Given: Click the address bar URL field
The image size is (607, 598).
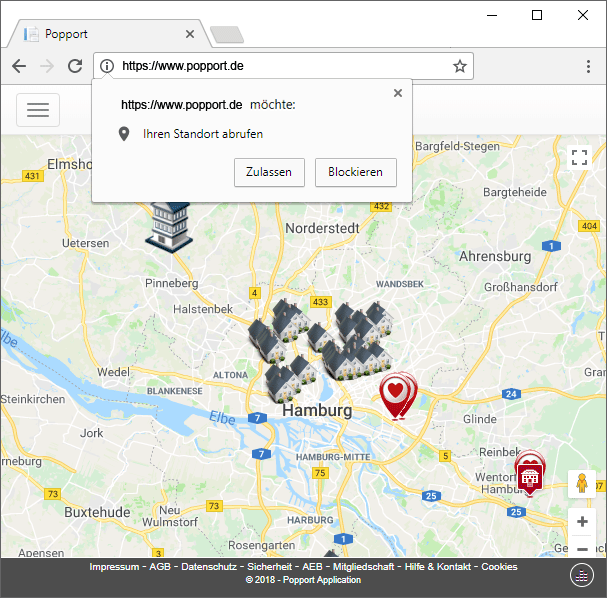Looking at the screenshot, I should [280, 66].
